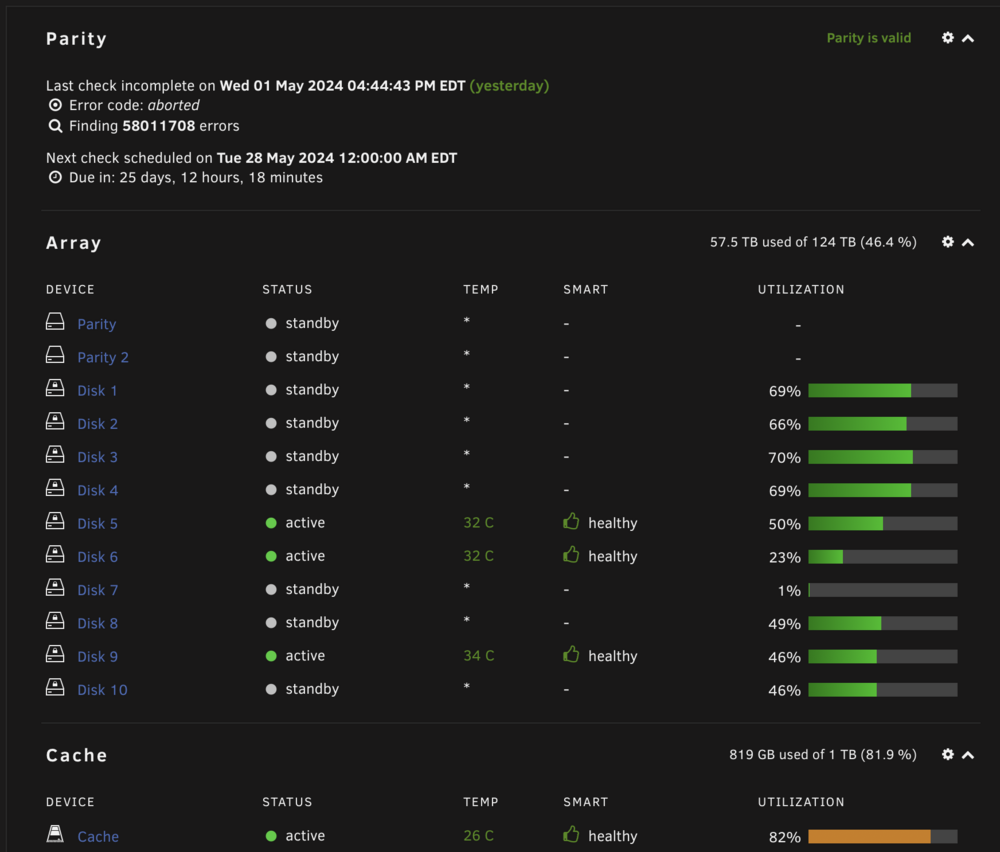
Task: Click the locked drive icon beside Disk 8
Action: (x=55, y=621)
